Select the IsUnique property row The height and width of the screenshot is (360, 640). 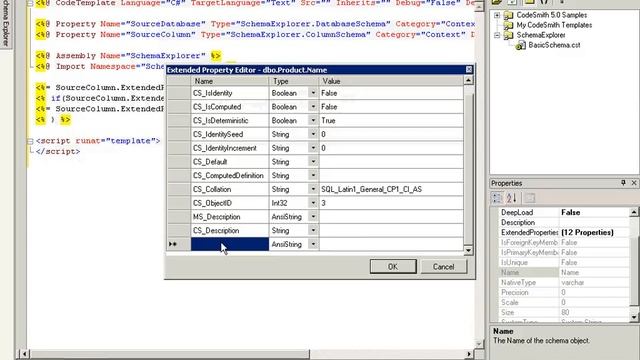564,262
